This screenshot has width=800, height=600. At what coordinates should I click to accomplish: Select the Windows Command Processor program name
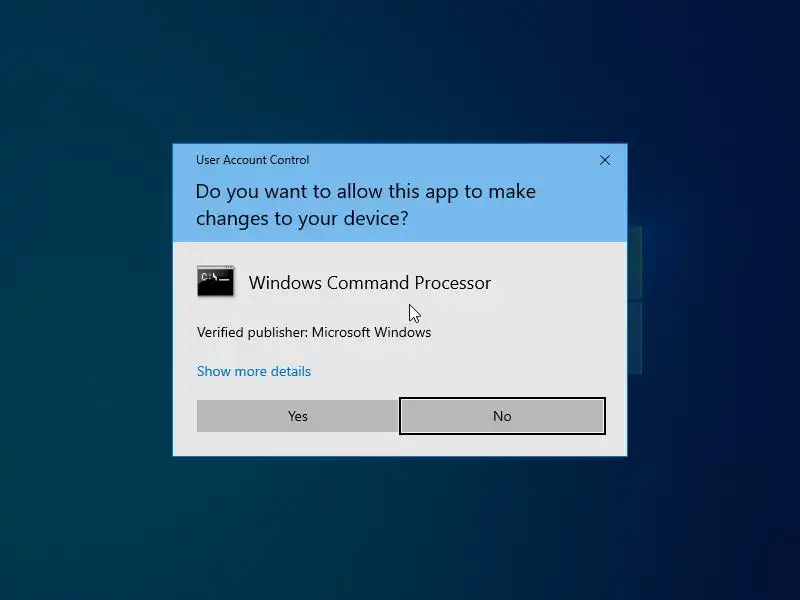[370, 283]
